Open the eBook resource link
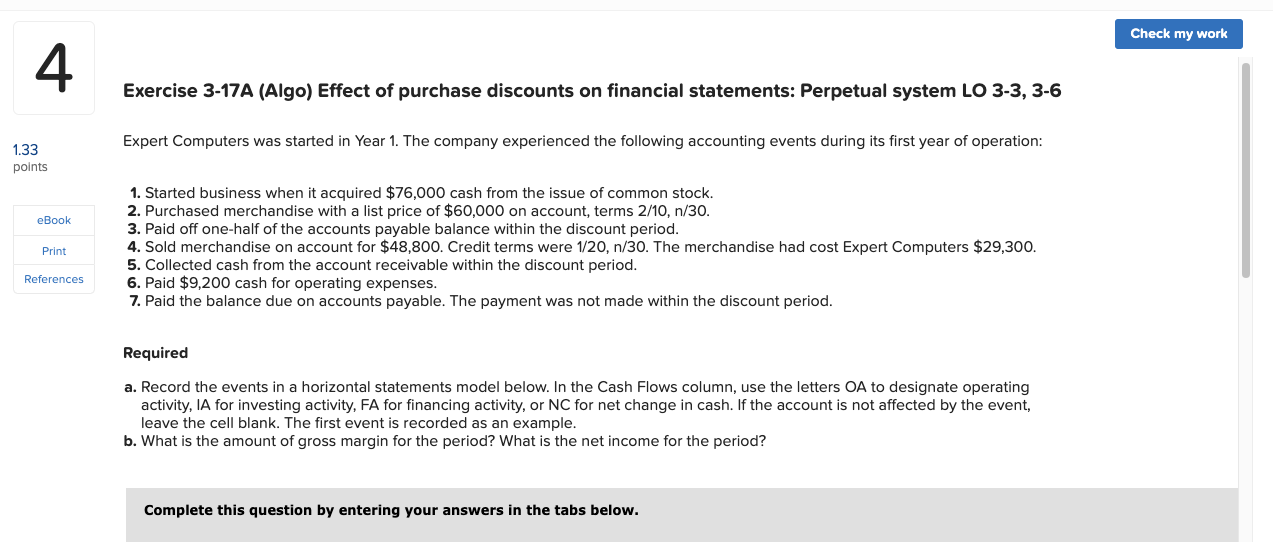The height and width of the screenshot is (542, 1273). tap(54, 220)
